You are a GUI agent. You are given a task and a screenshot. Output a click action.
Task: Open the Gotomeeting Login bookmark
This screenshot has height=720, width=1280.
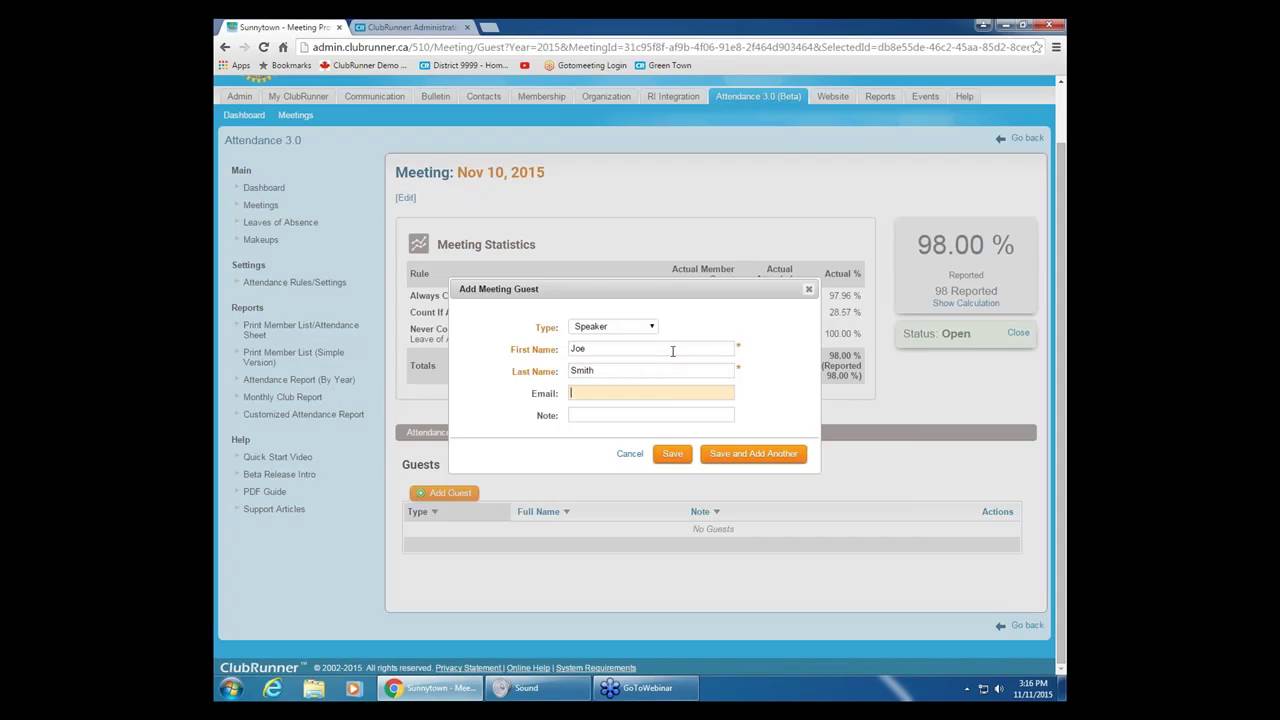(586, 65)
